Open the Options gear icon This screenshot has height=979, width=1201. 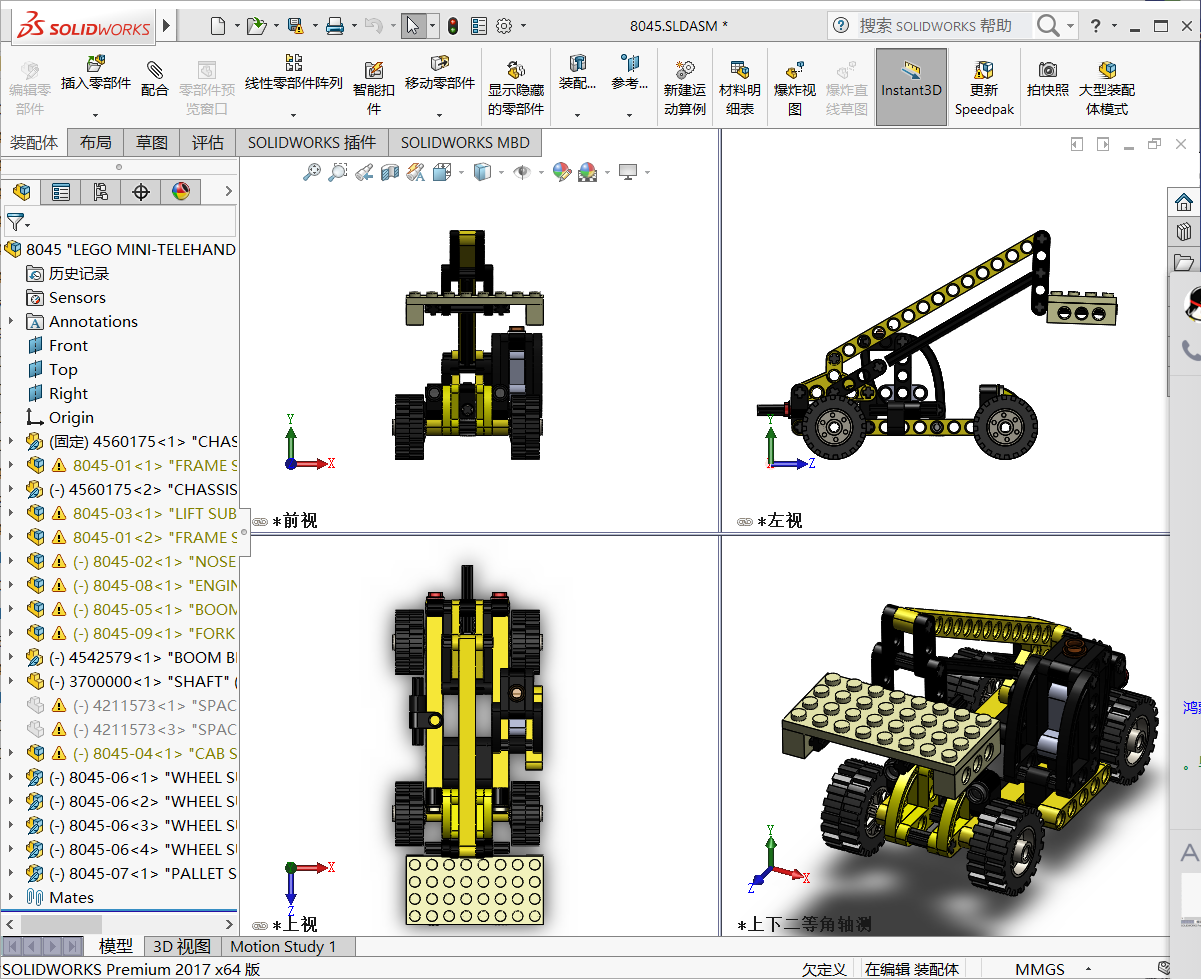click(504, 26)
